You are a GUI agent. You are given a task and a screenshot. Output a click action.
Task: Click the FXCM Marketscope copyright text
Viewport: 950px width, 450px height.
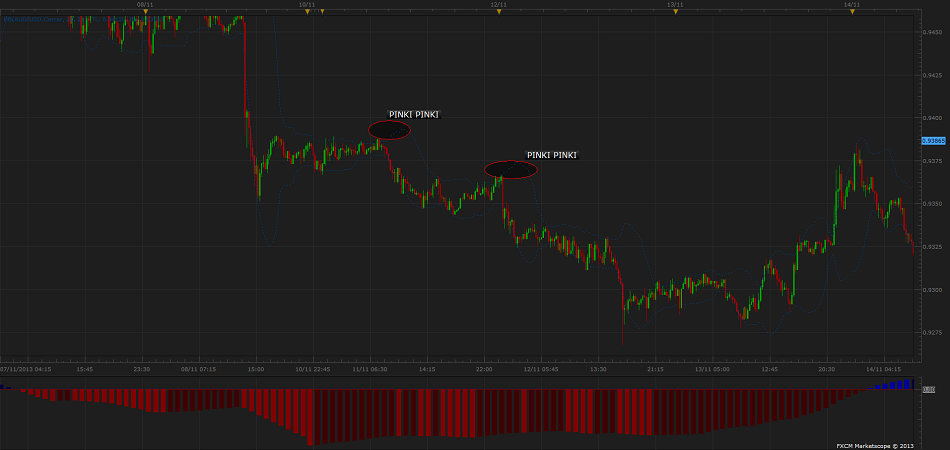873,445
